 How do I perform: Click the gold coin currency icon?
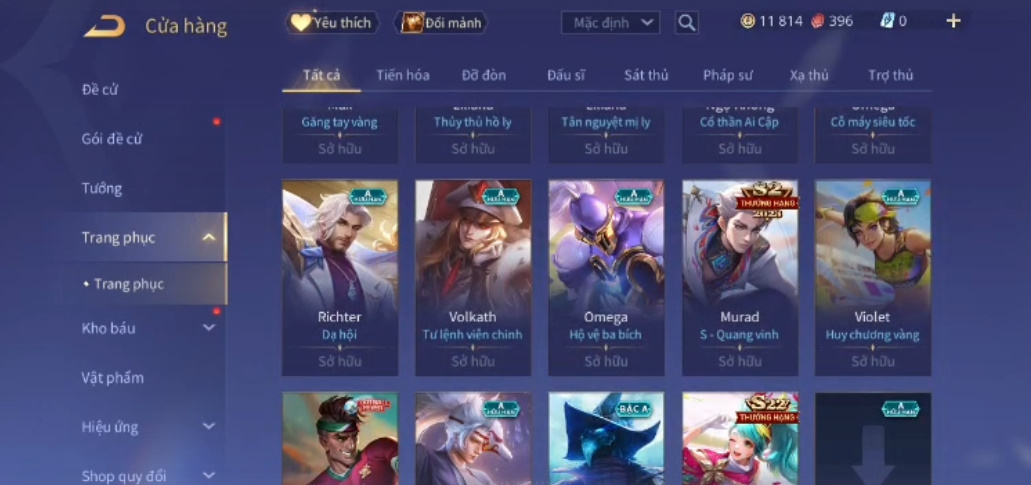pos(748,21)
